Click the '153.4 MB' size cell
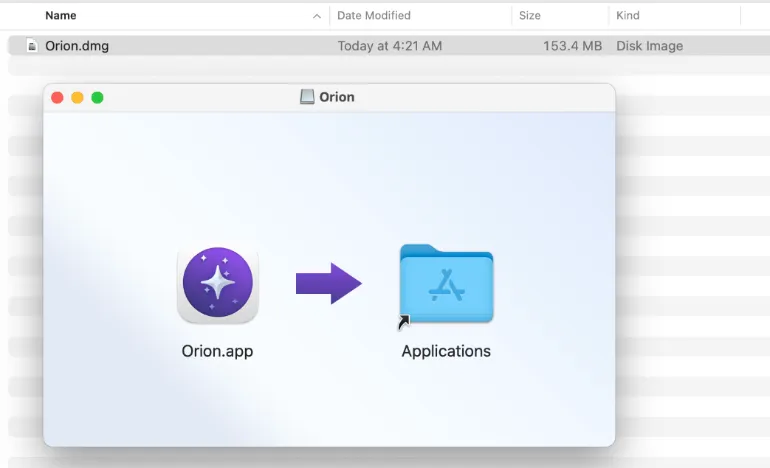Image resolution: width=770 pixels, height=468 pixels. tap(572, 46)
